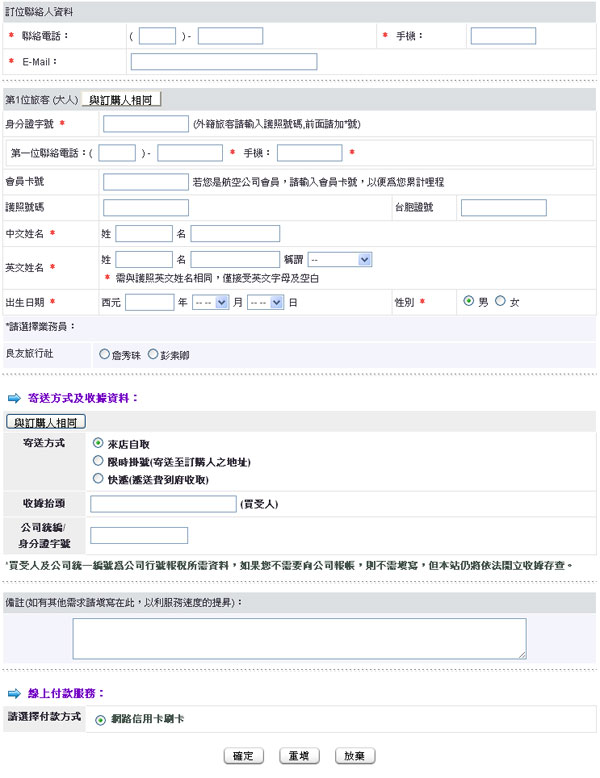The height and width of the screenshot is (778, 600).
Task: Click the 寄送方式及收據資料 heading text
Action: tap(83, 398)
